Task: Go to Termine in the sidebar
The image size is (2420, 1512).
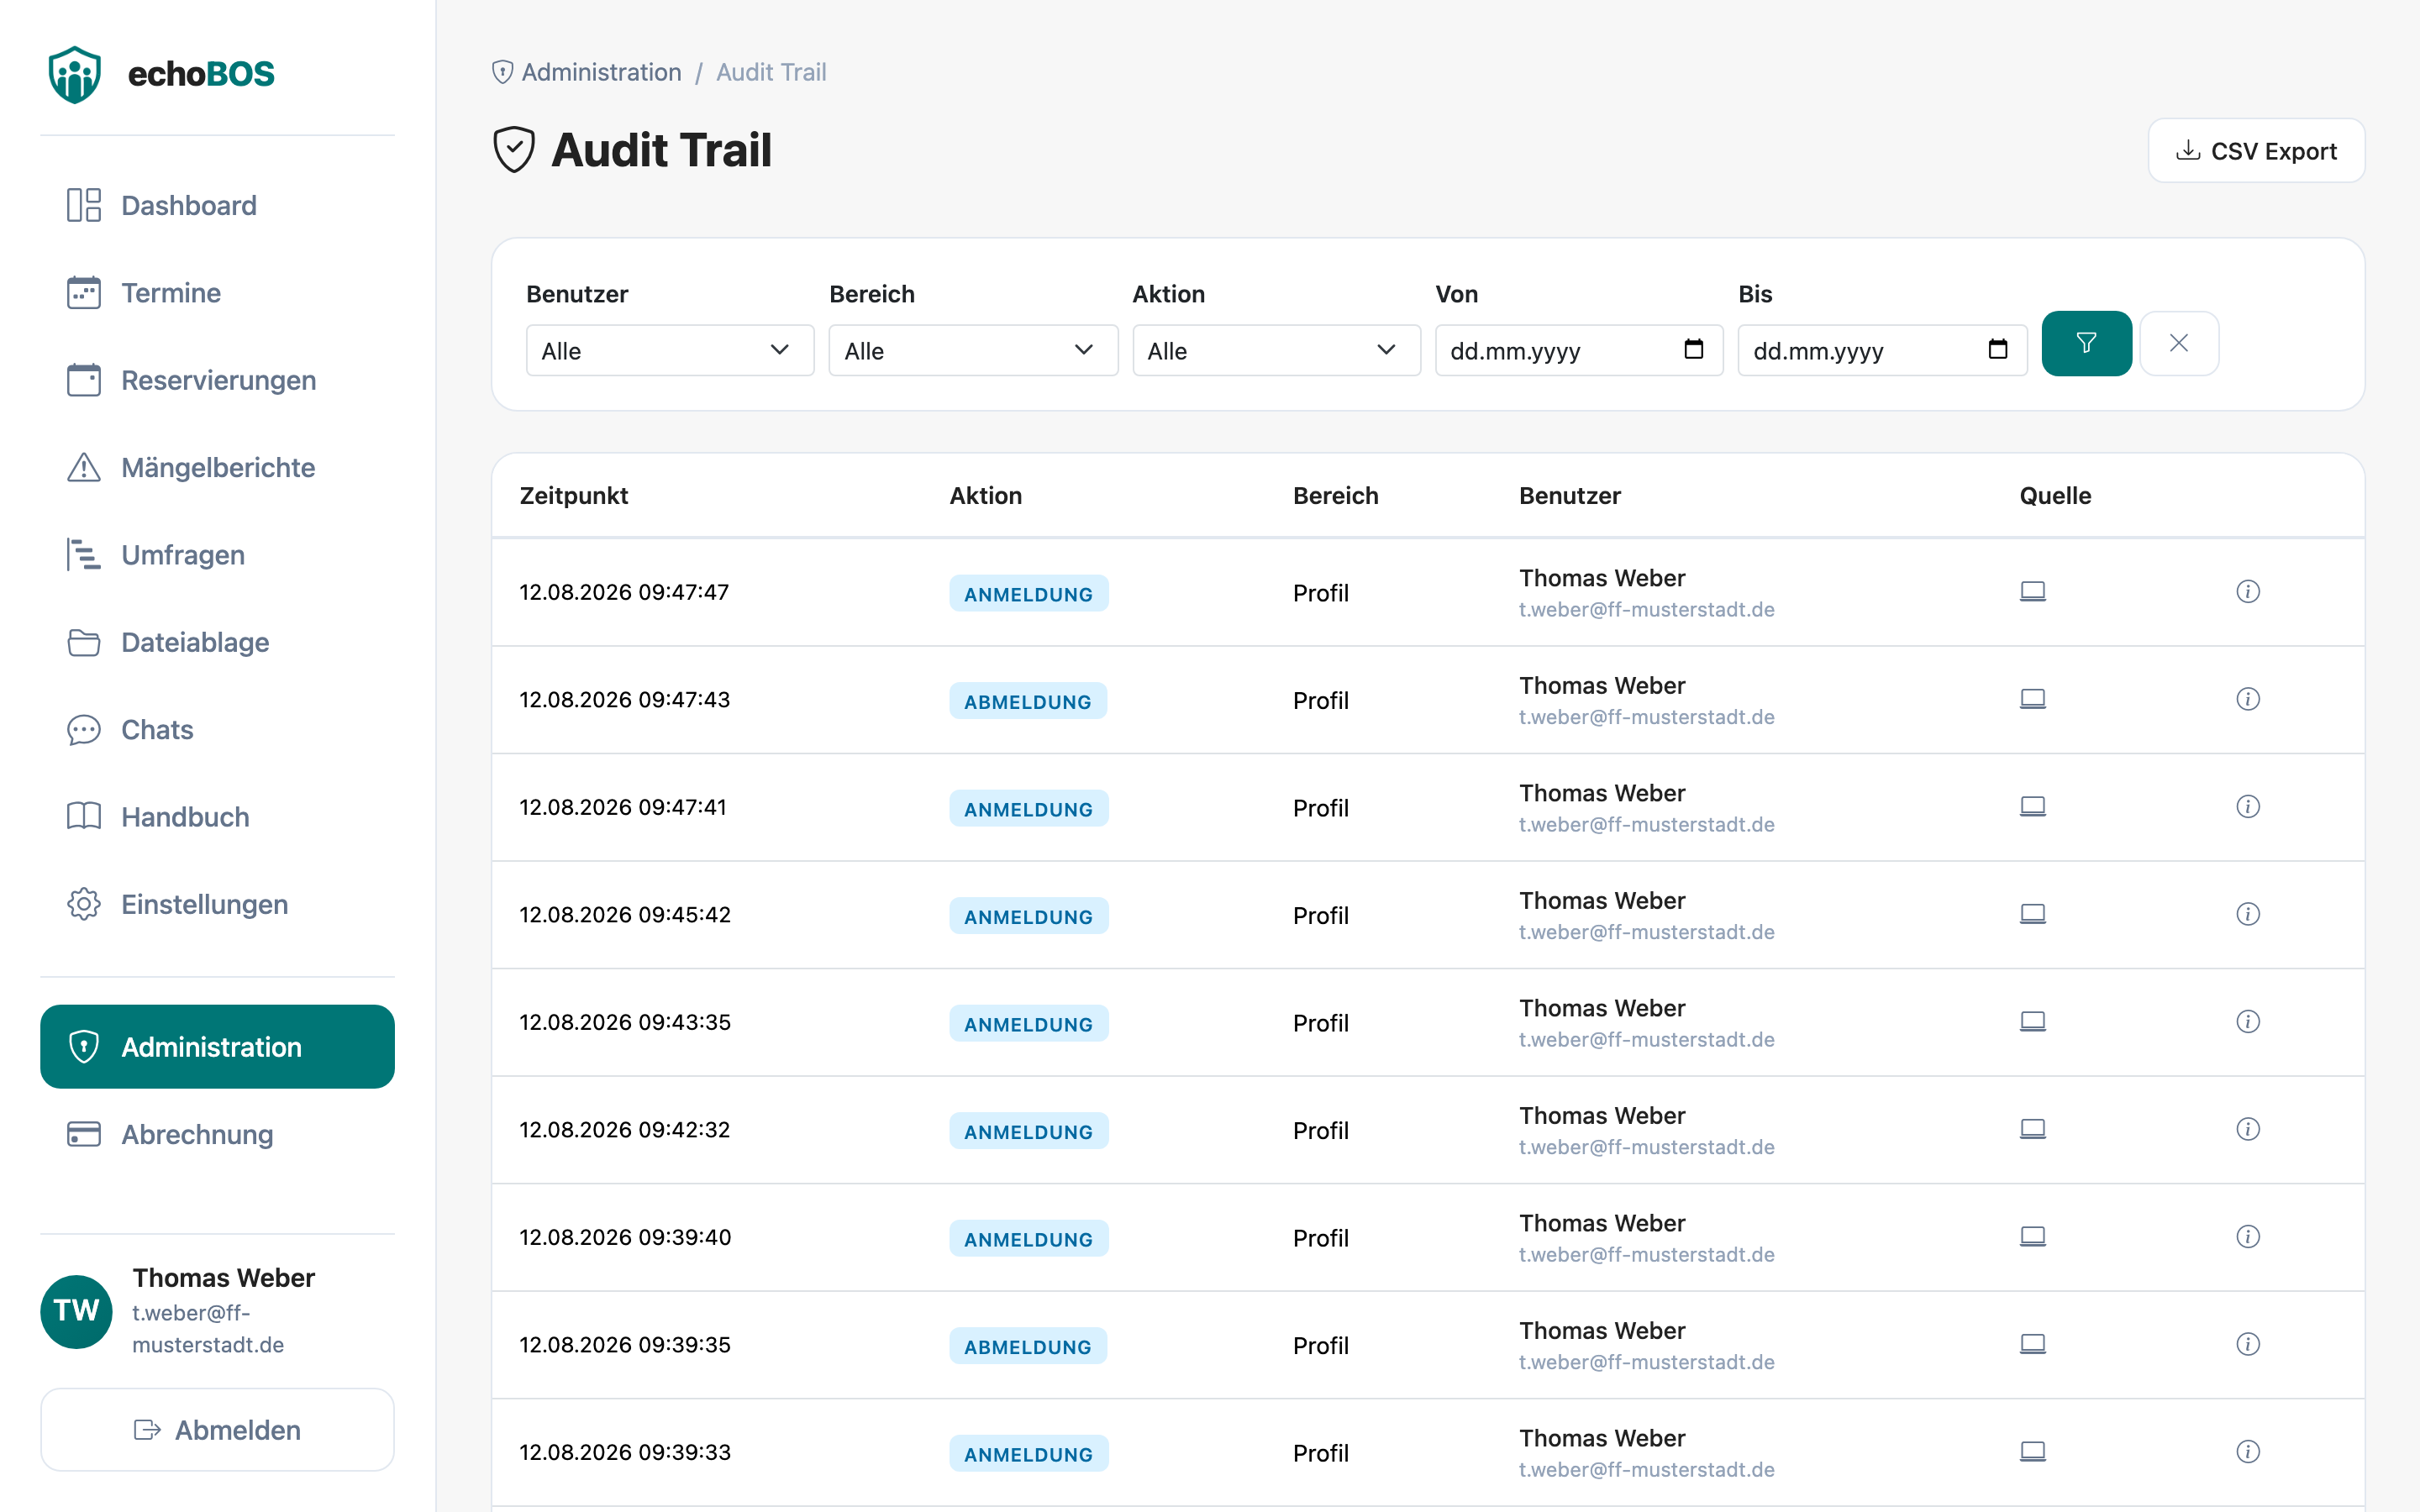Action: (x=217, y=293)
